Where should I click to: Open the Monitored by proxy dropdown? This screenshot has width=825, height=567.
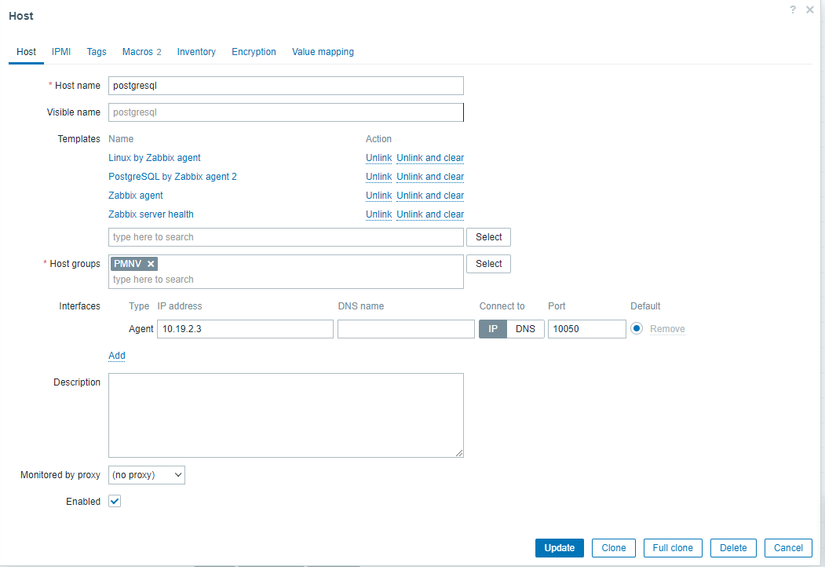tap(146, 475)
